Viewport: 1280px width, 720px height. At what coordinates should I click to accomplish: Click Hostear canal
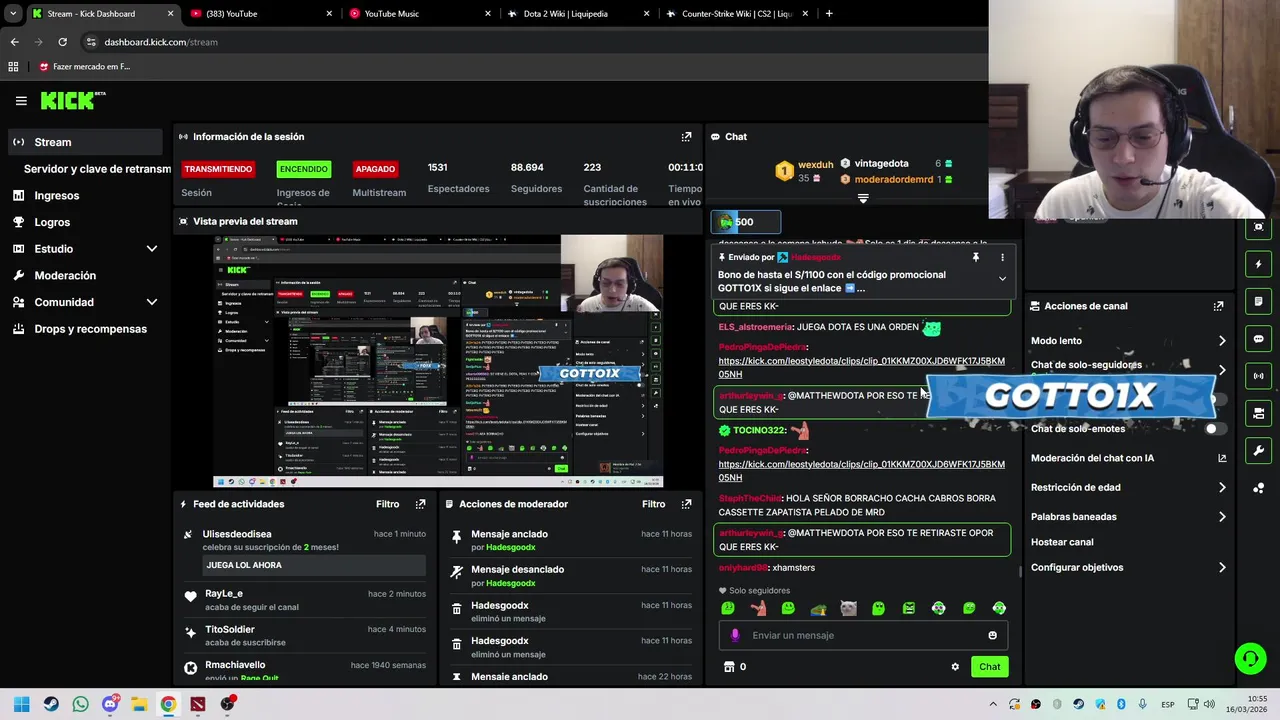[x=1062, y=542]
